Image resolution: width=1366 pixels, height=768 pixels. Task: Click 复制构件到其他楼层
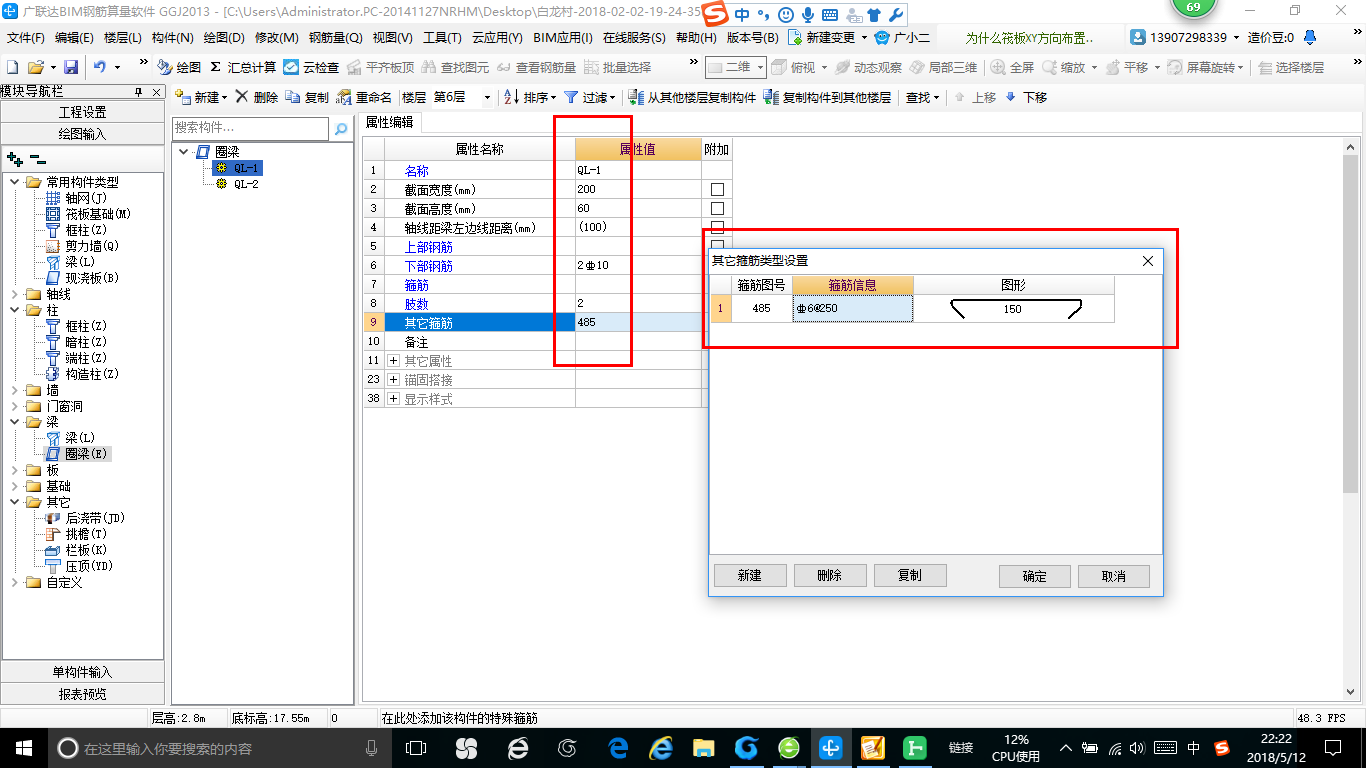point(827,97)
